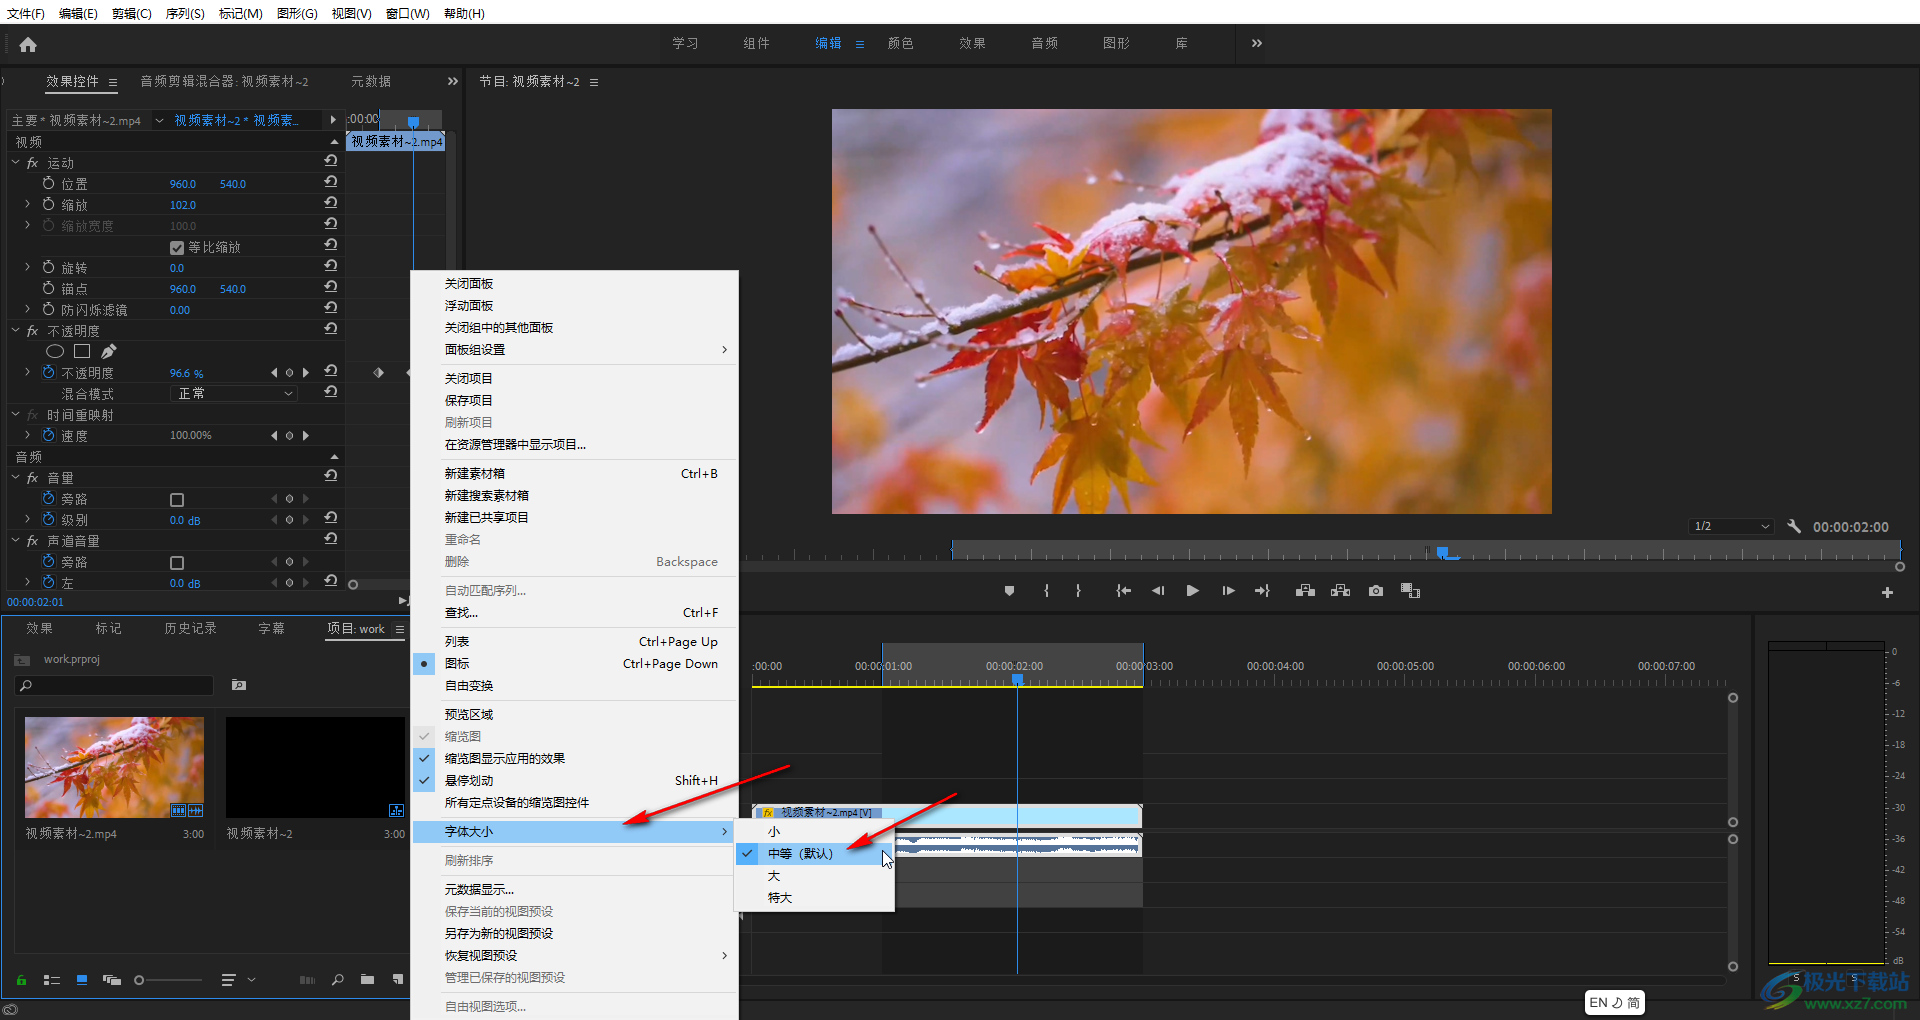Switch project panel to icon view

(x=82, y=980)
